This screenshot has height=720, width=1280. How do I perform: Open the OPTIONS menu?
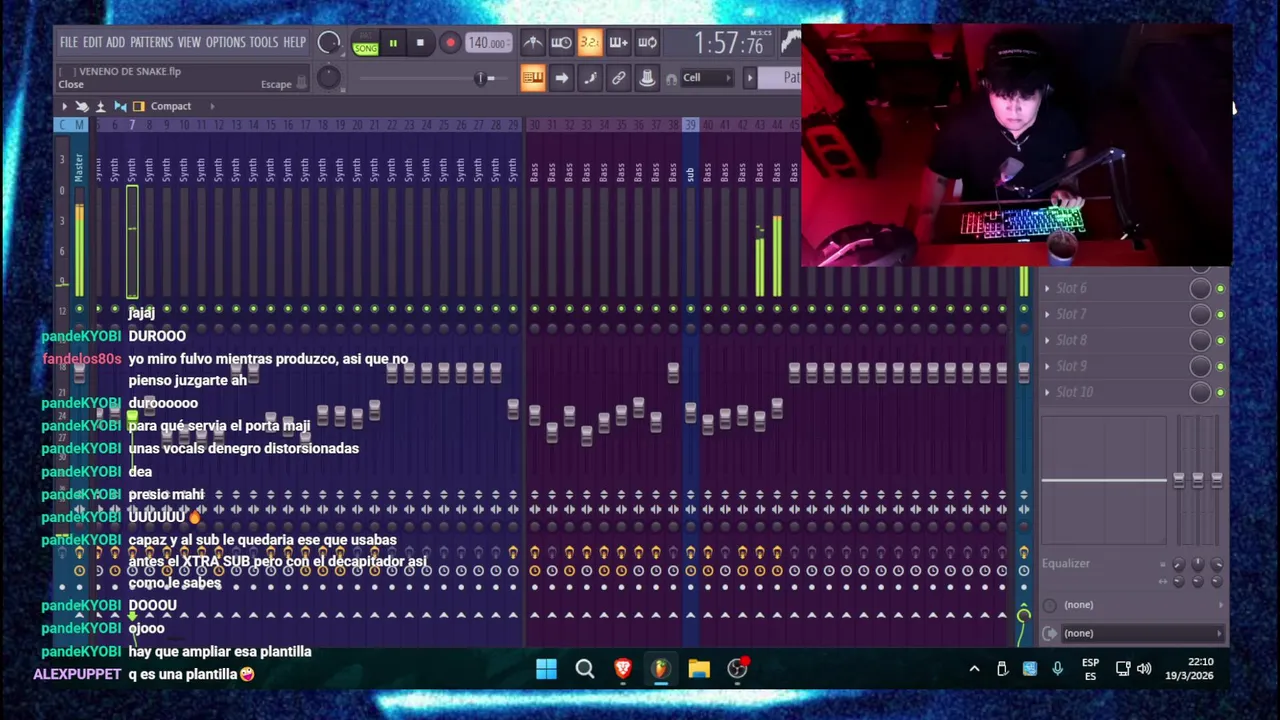(x=225, y=43)
